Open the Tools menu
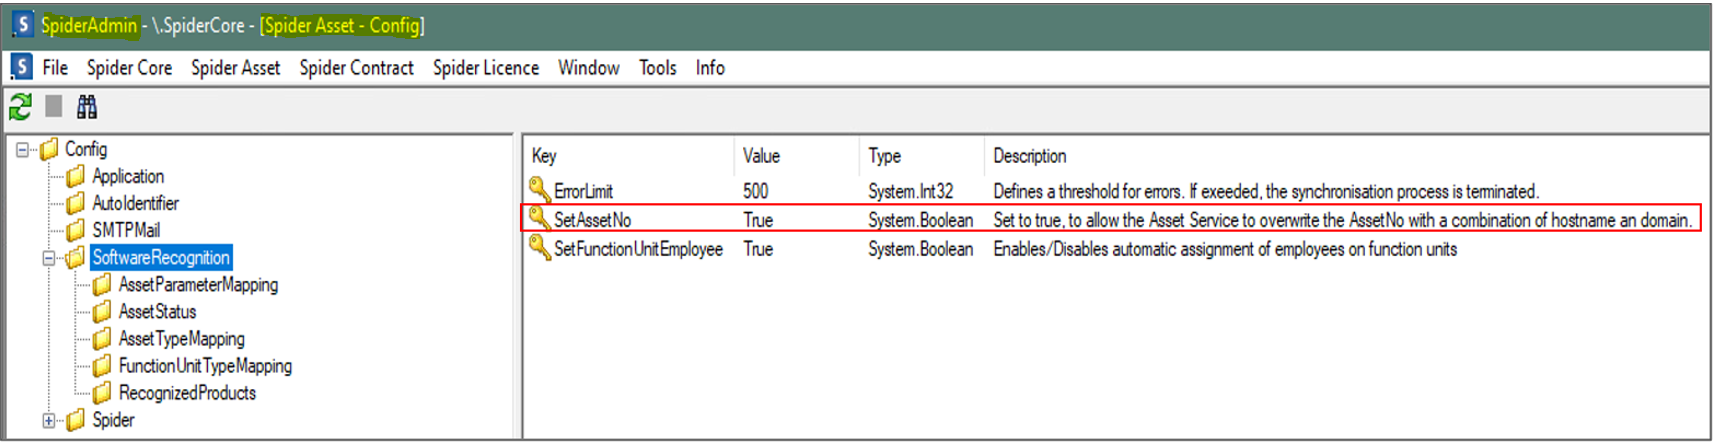The height and width of the screenshot is (443, 1716). click(x=658, y=67)
